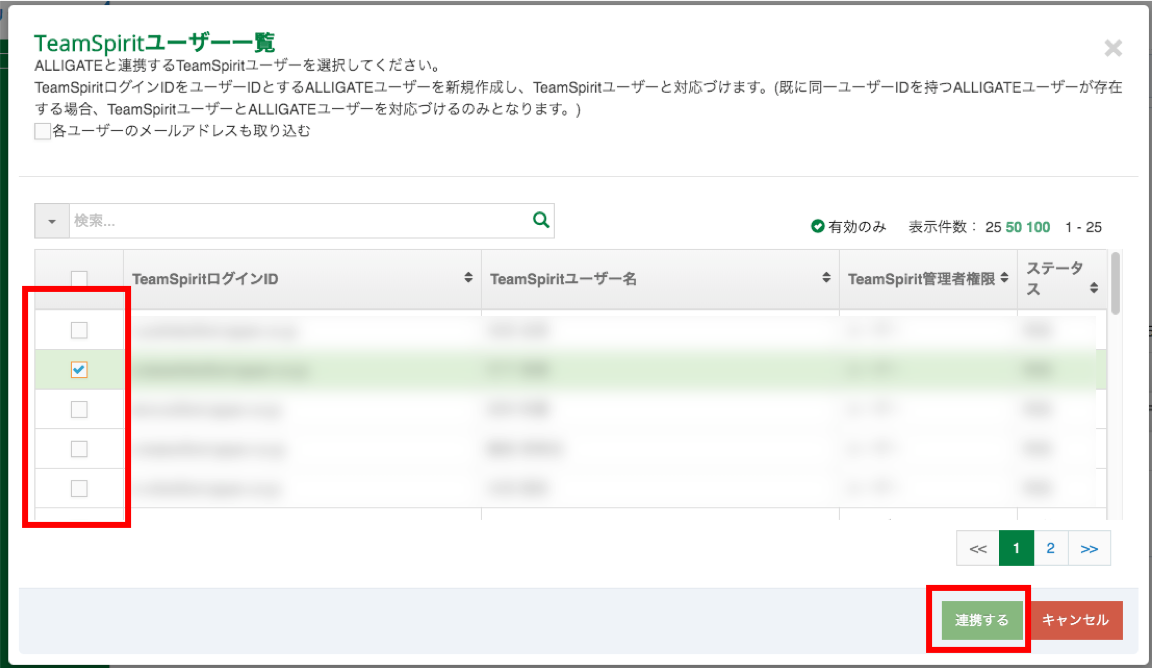This screenshot has width=1152, height=668.
Task: Go to last page with >> icon
Action: pos(1089,548)
